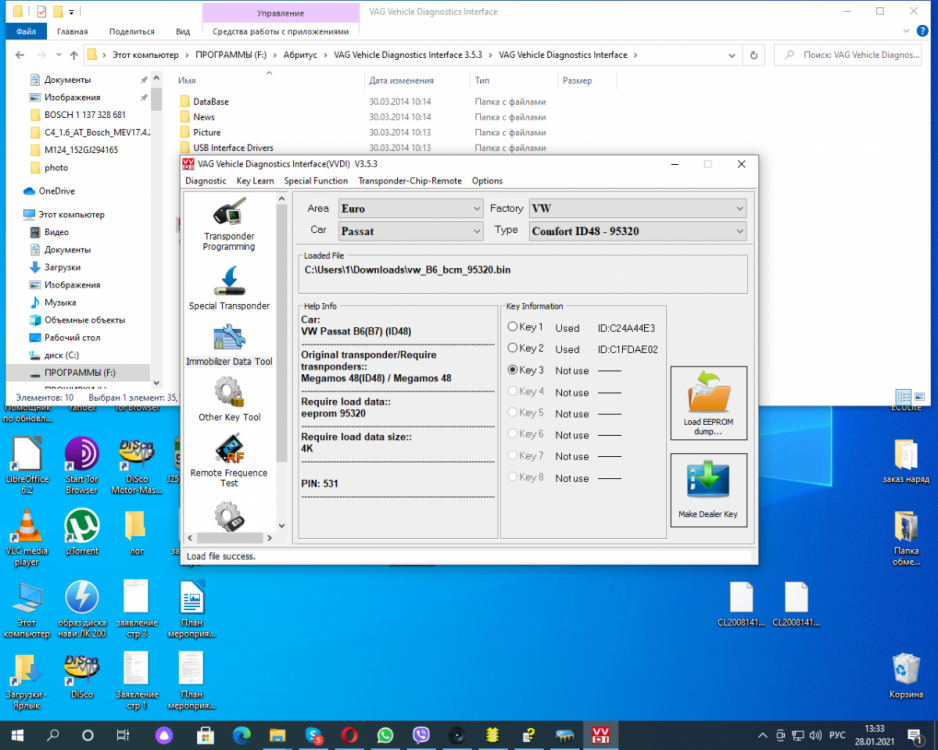
Task: Open the DataBase folder in Explorer
Action: pyautogui.click(x=211, y=102)
